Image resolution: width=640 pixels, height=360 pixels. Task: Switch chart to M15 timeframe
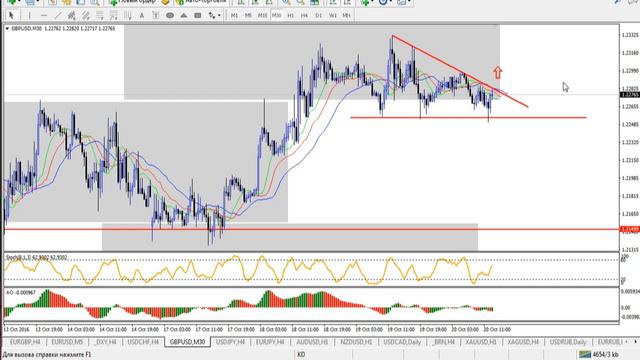262,16
